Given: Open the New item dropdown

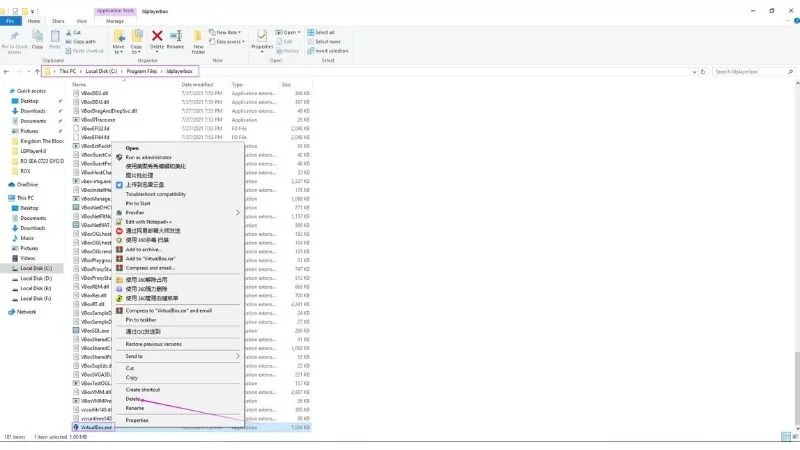Looking at the screenshot, I should [x=225, y=32].
